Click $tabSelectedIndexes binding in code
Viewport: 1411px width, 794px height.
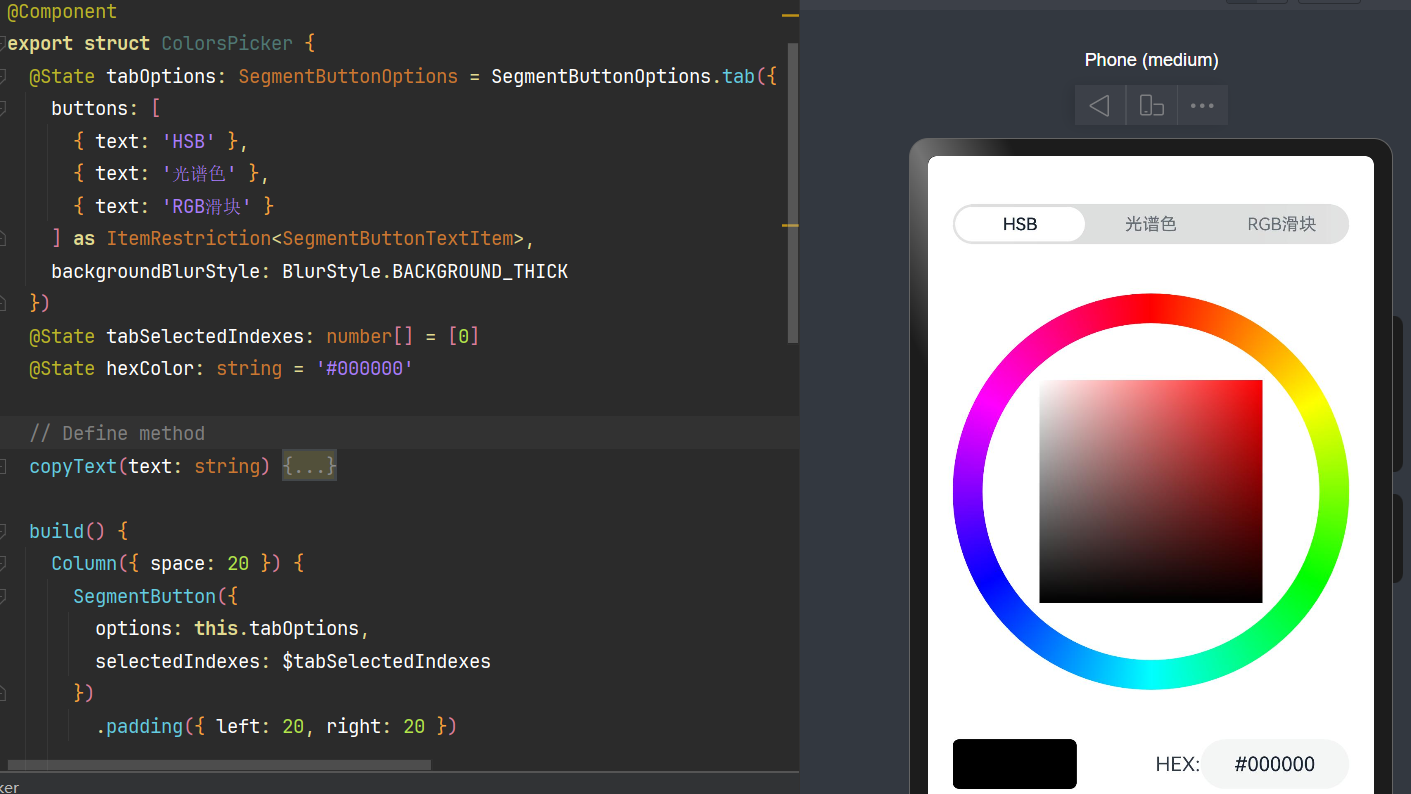386,661
